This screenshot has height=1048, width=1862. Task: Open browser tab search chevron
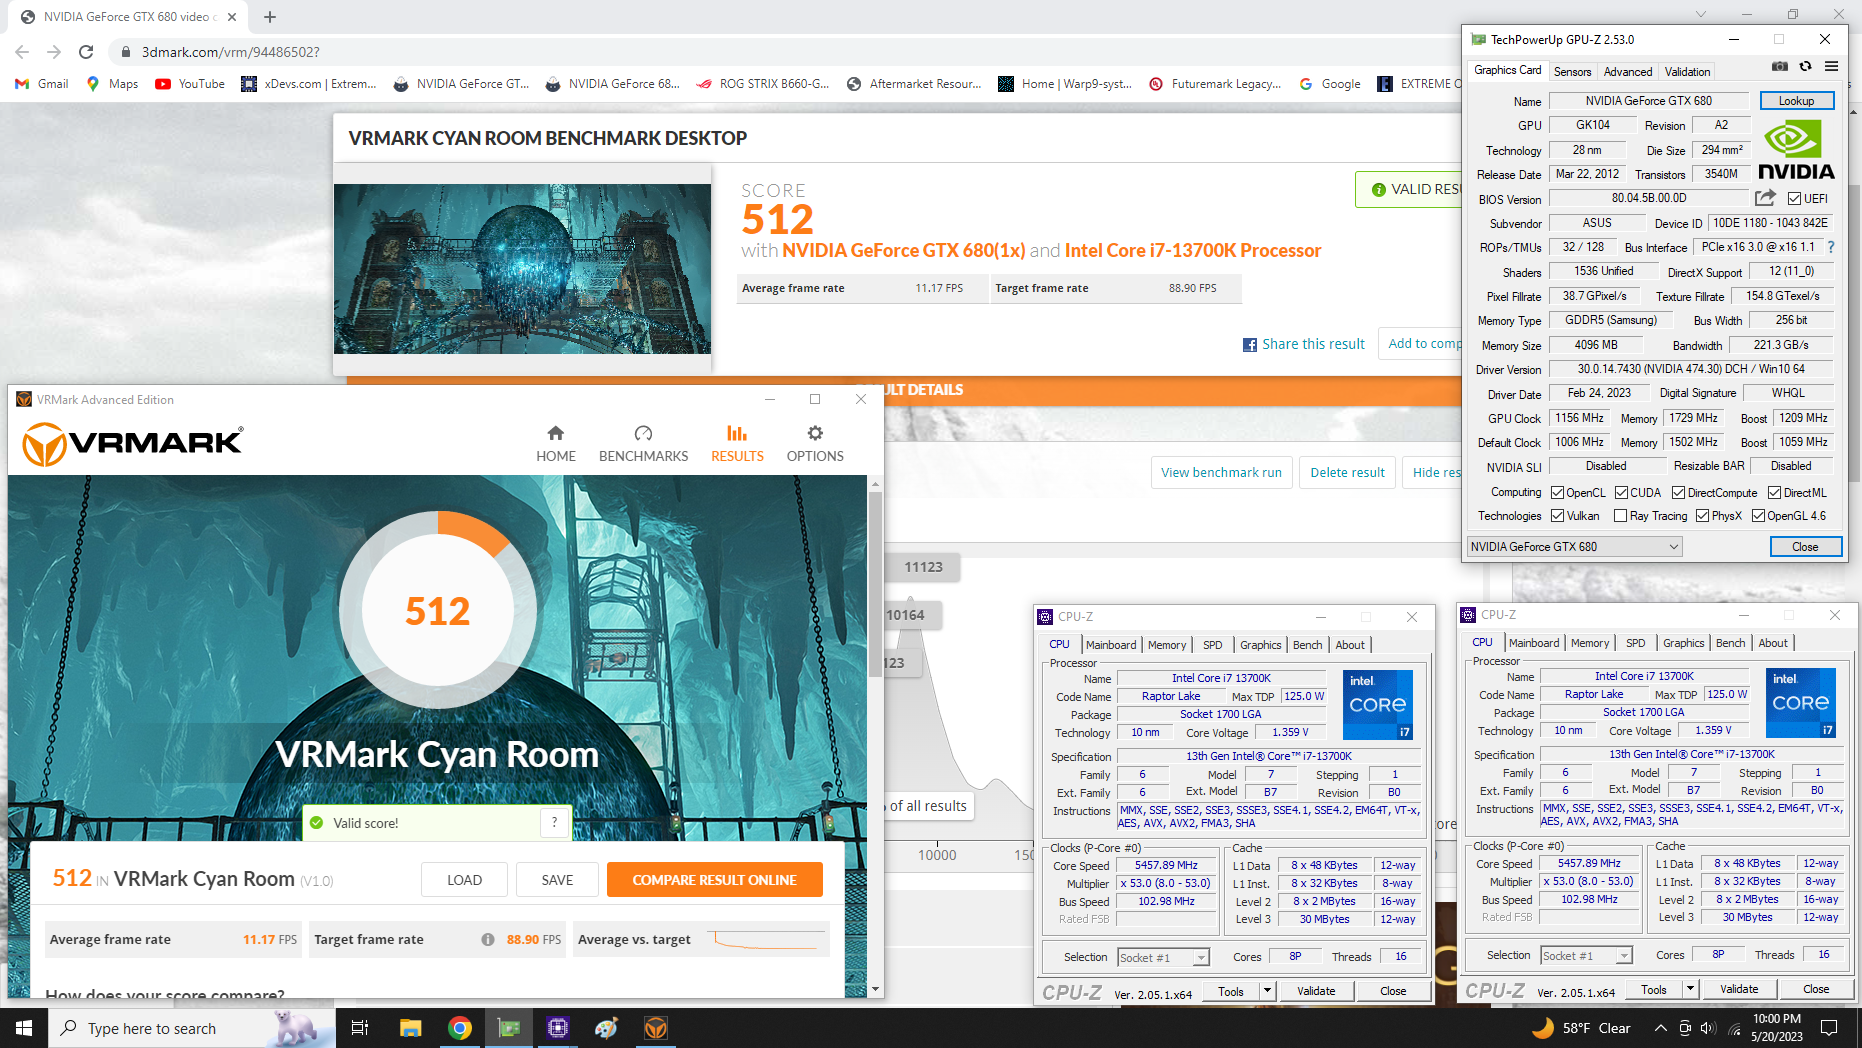pos(1701,15)
